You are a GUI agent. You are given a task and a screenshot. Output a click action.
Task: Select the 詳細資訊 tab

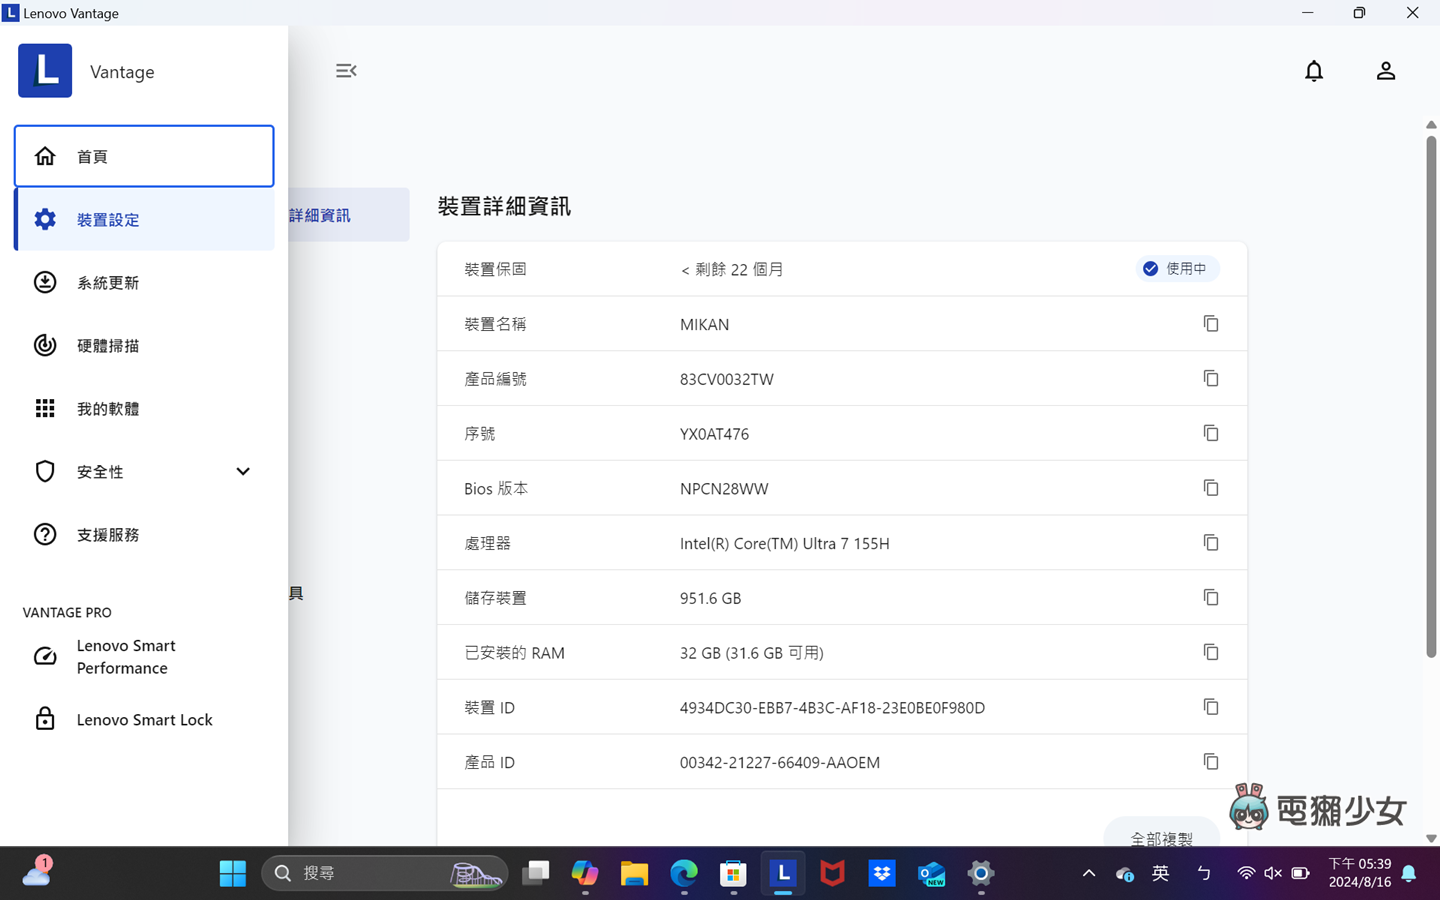349,215
